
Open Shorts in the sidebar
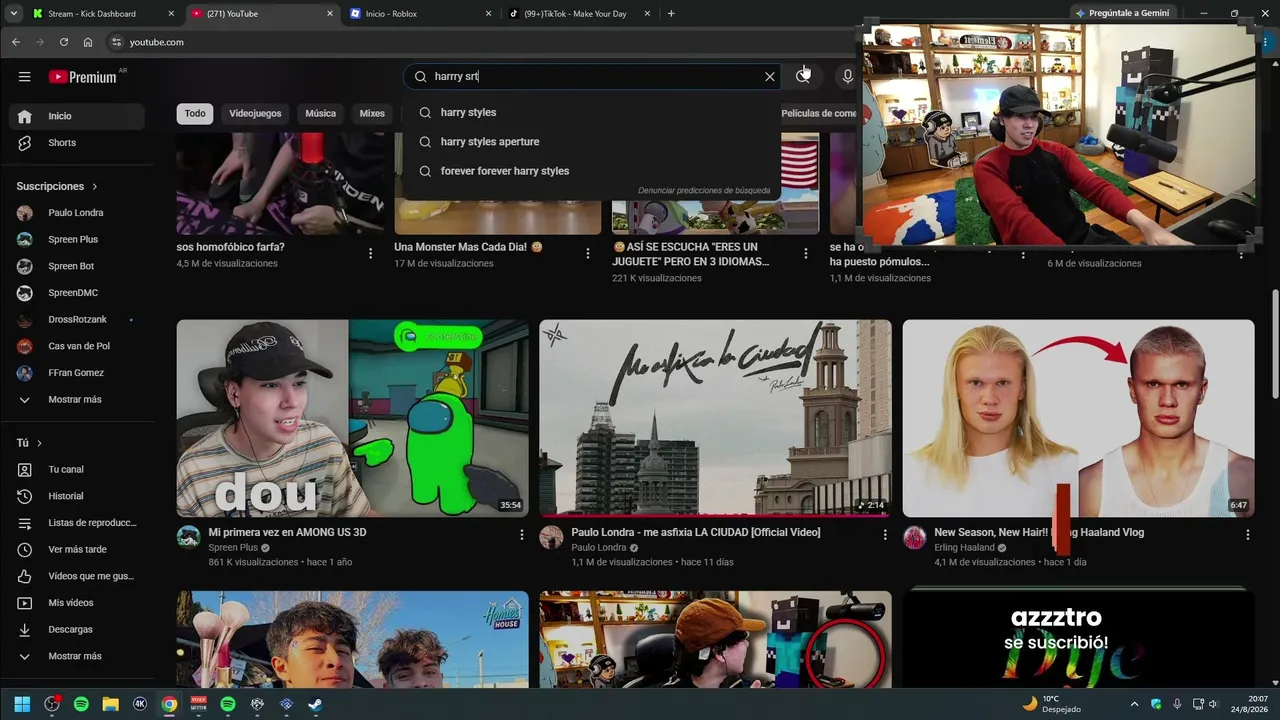click(77, 143)
